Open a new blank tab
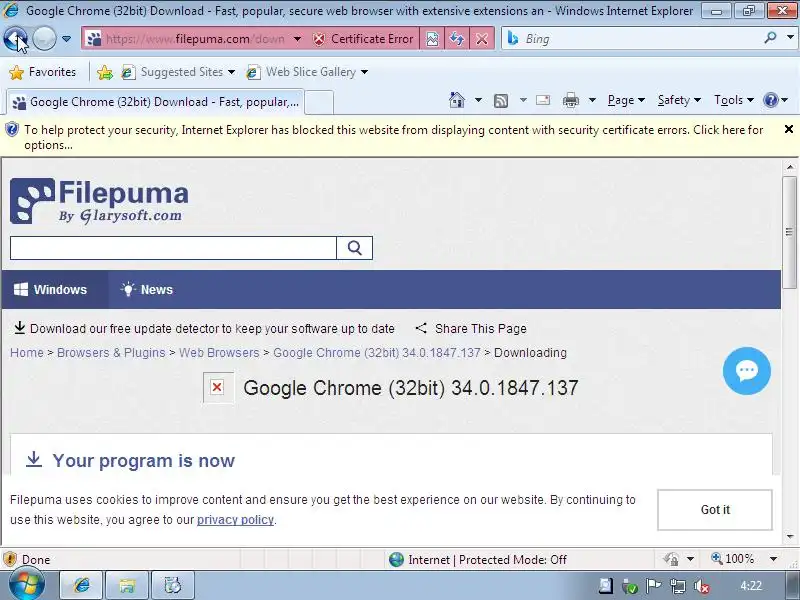 (x=319, y=102)
